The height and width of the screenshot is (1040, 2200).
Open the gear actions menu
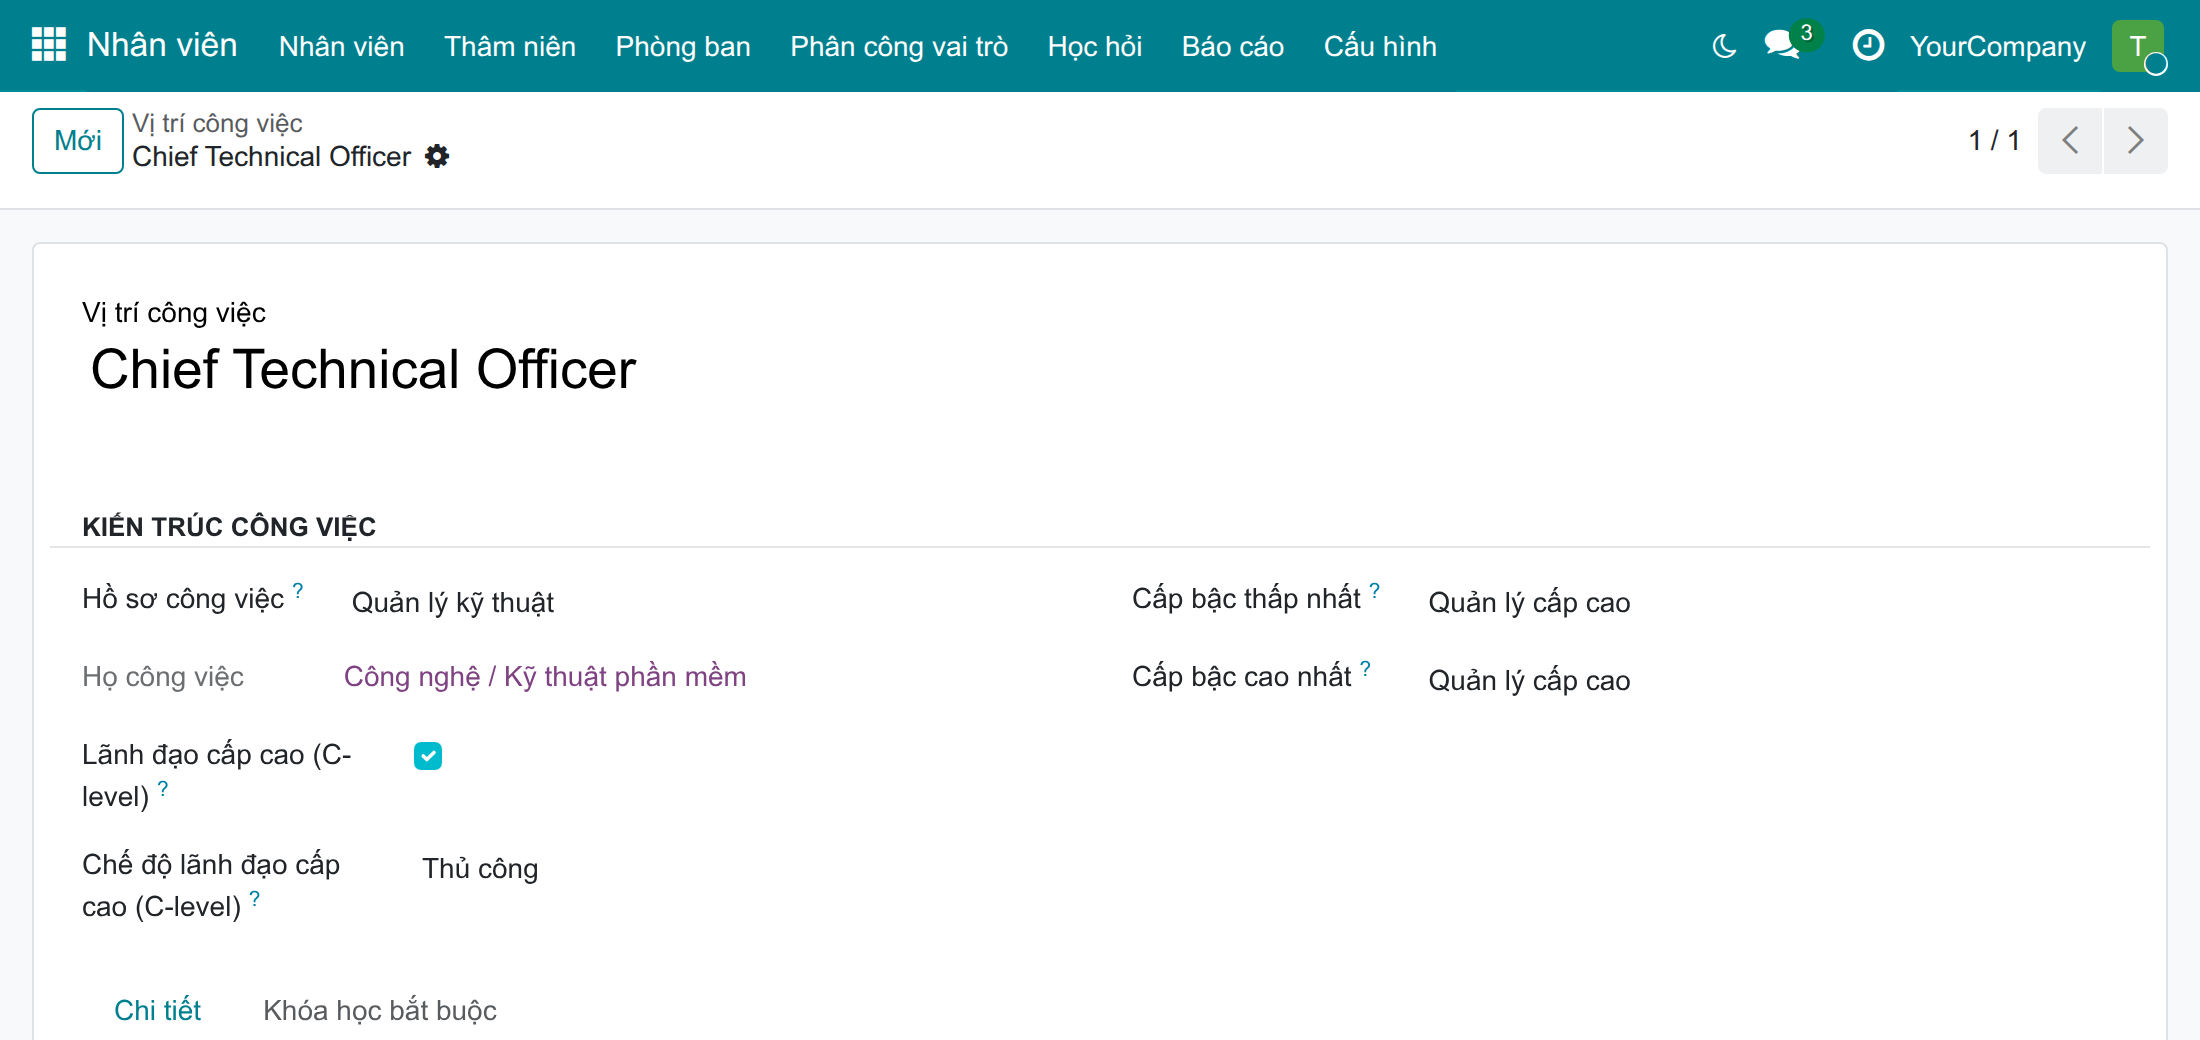437,156
